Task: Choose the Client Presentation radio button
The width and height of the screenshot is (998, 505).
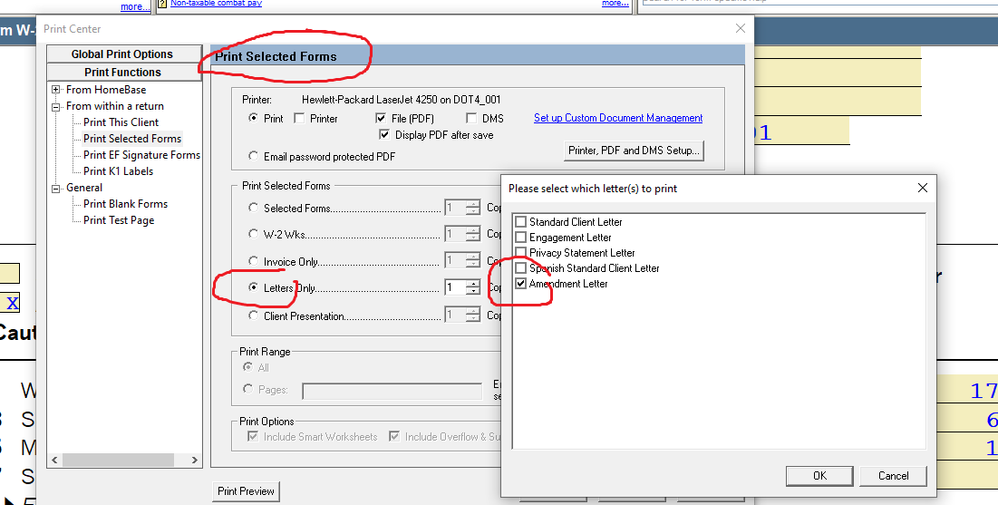Action: click(254, 316)
